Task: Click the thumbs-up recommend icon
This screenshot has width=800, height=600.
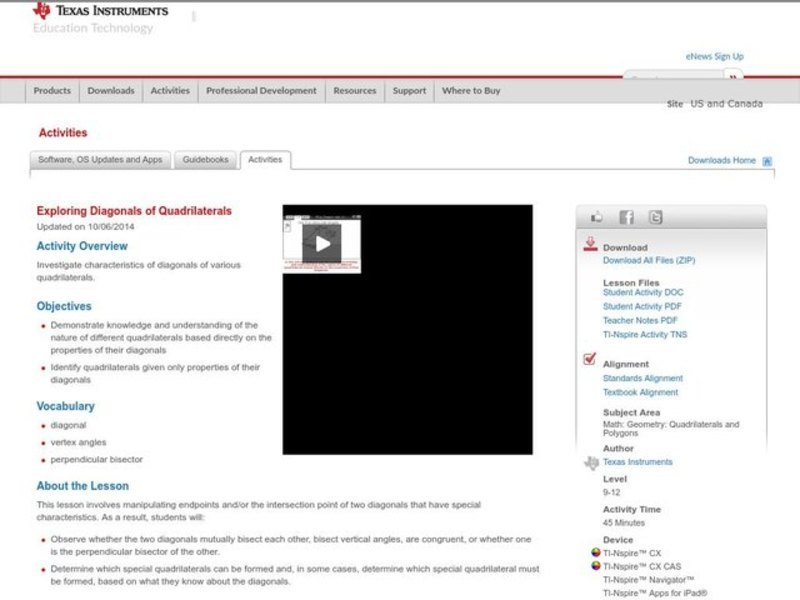Action: click(x=596, y=216)
